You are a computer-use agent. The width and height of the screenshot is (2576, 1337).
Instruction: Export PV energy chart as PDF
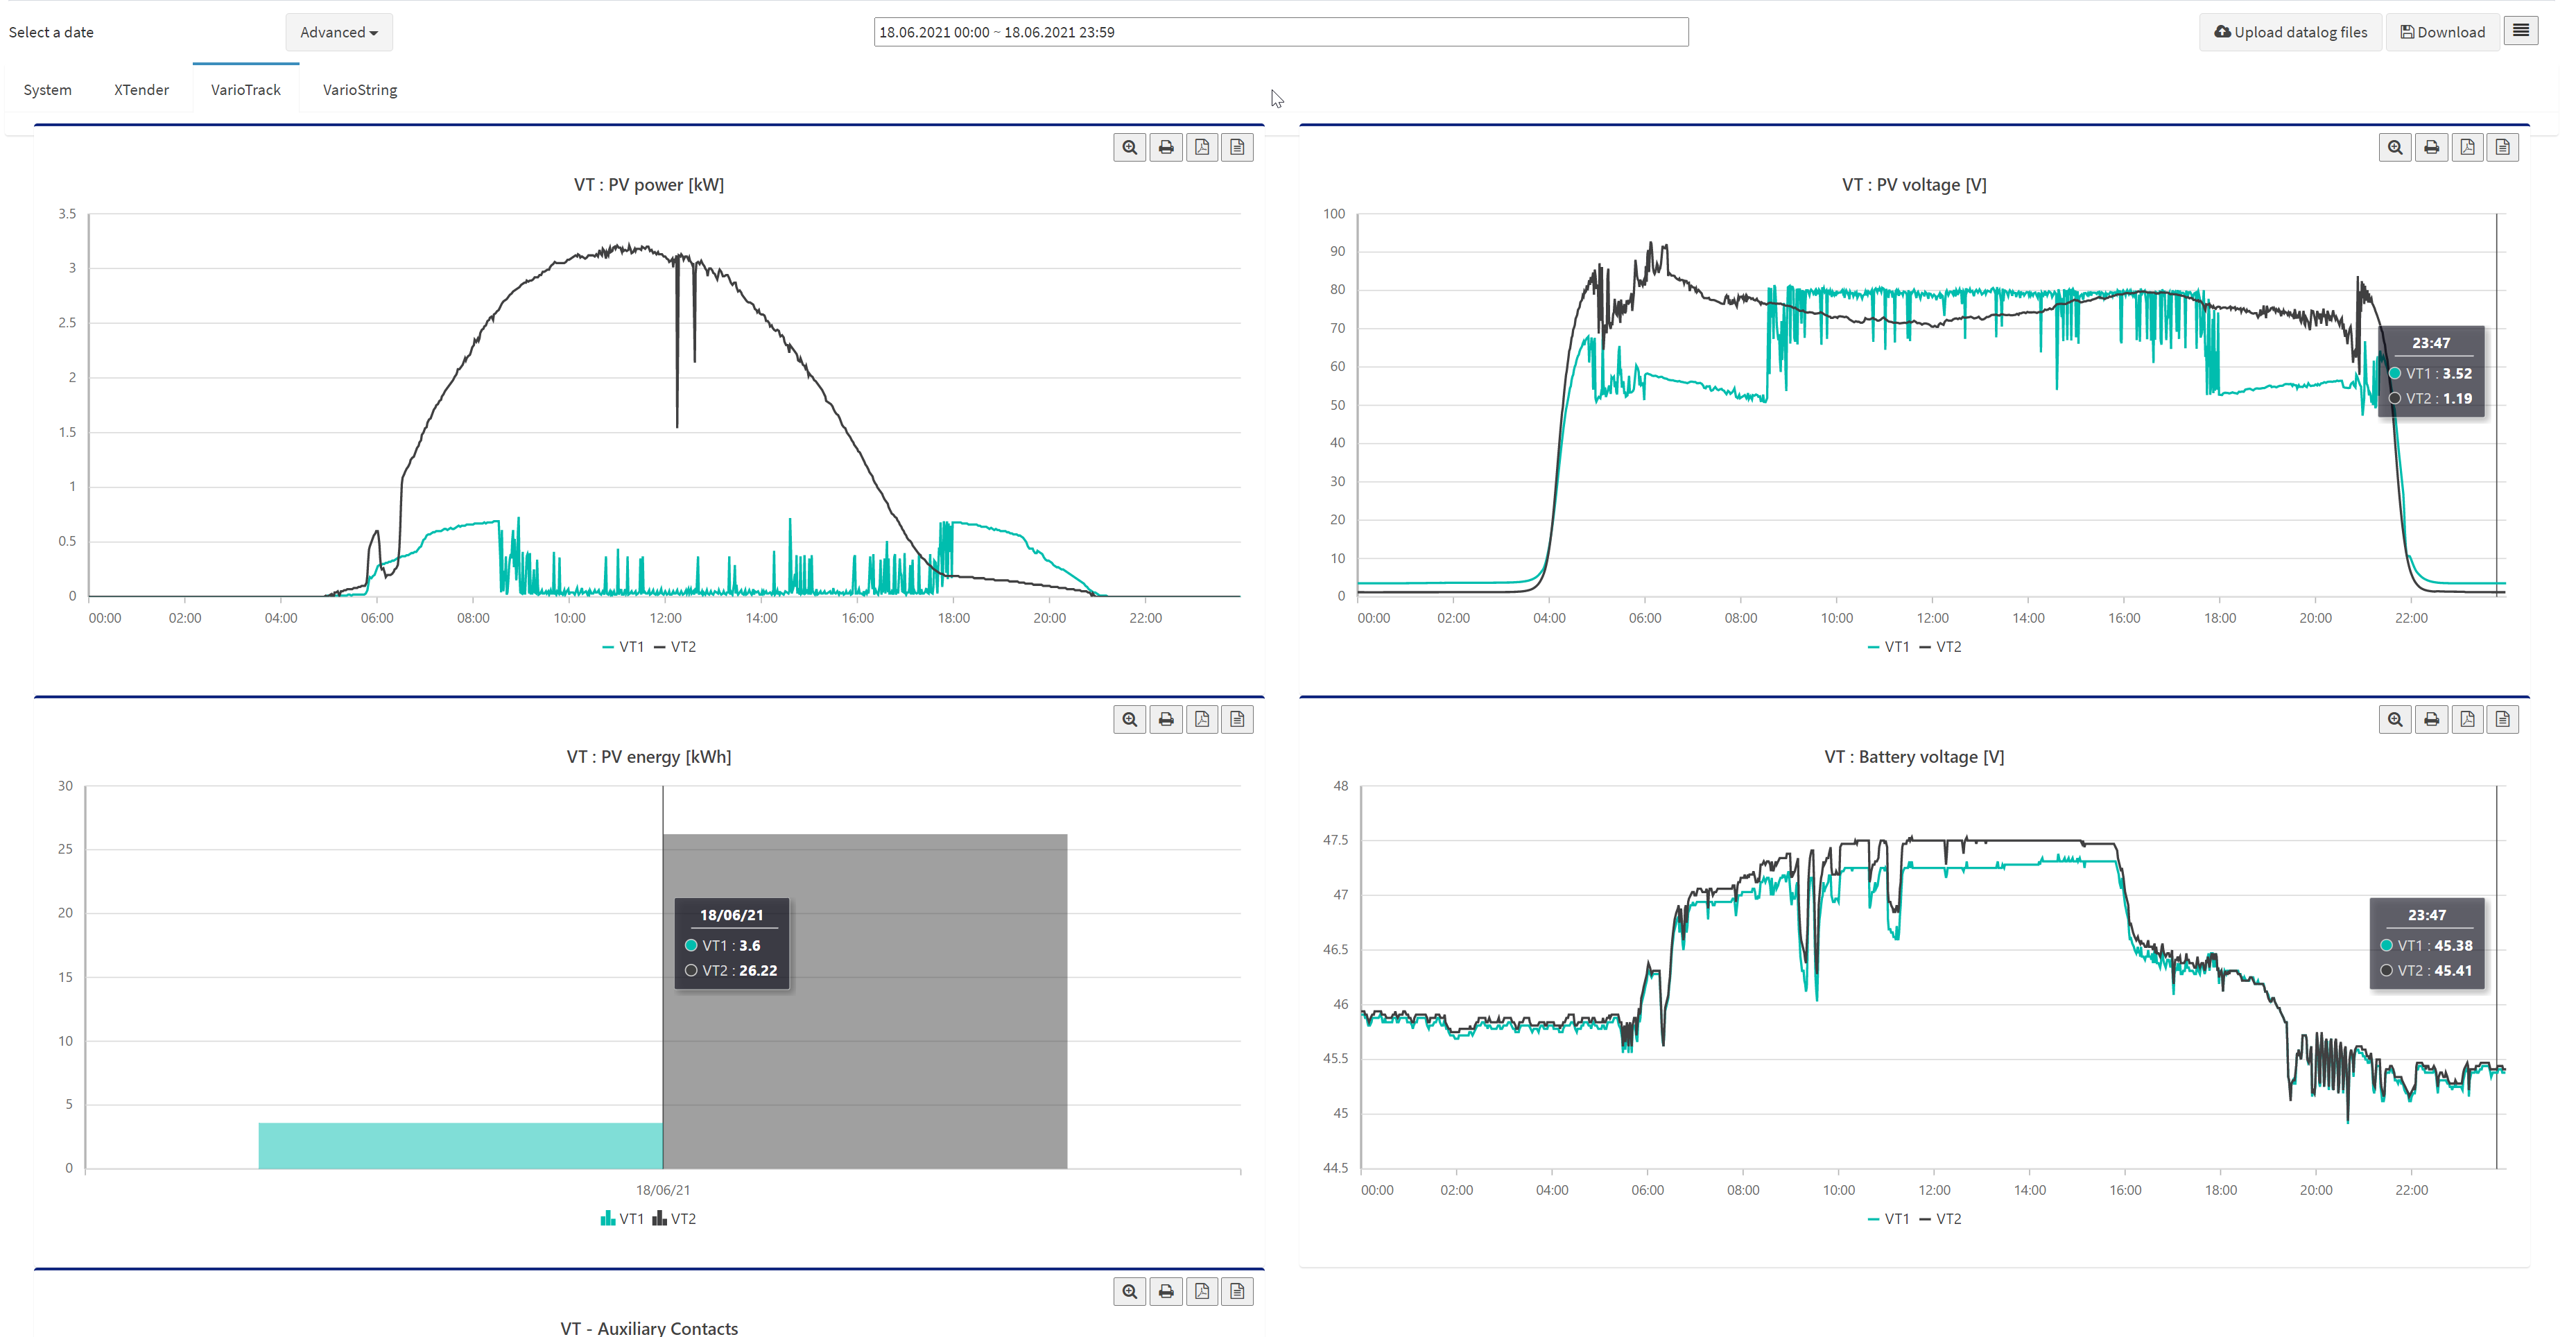(1202, 719)
